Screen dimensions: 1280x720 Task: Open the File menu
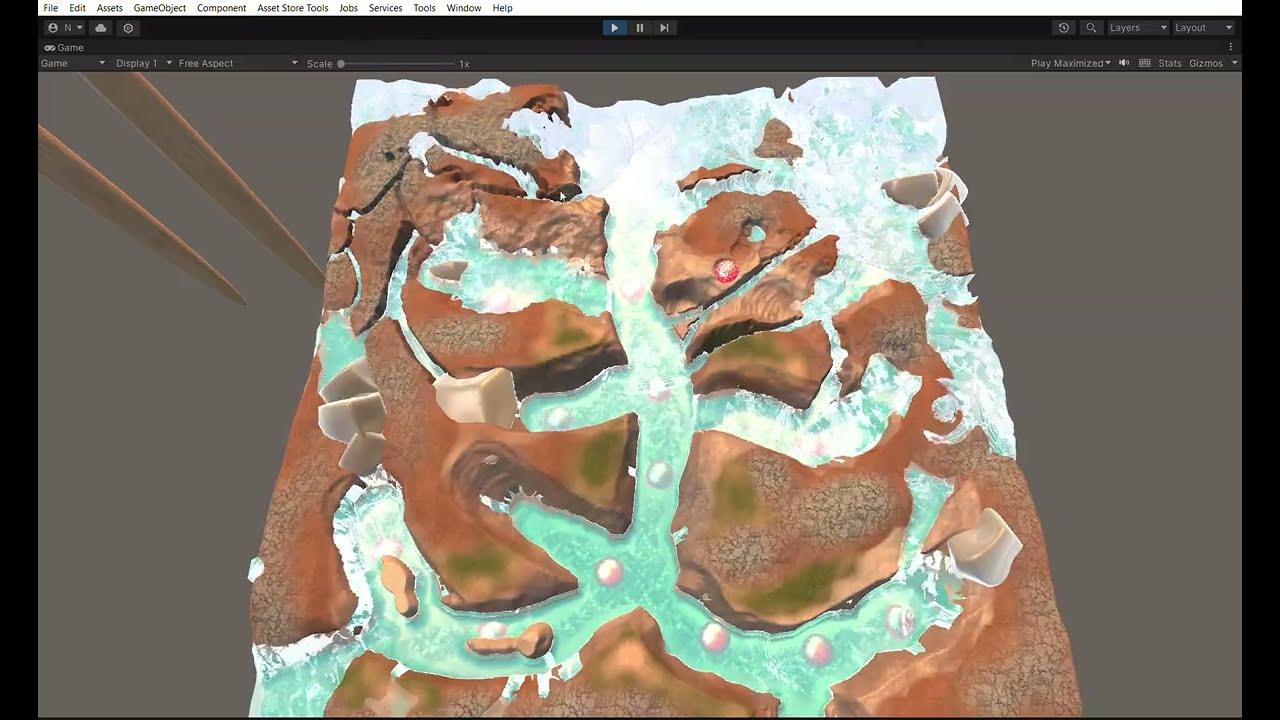point(50,8)
